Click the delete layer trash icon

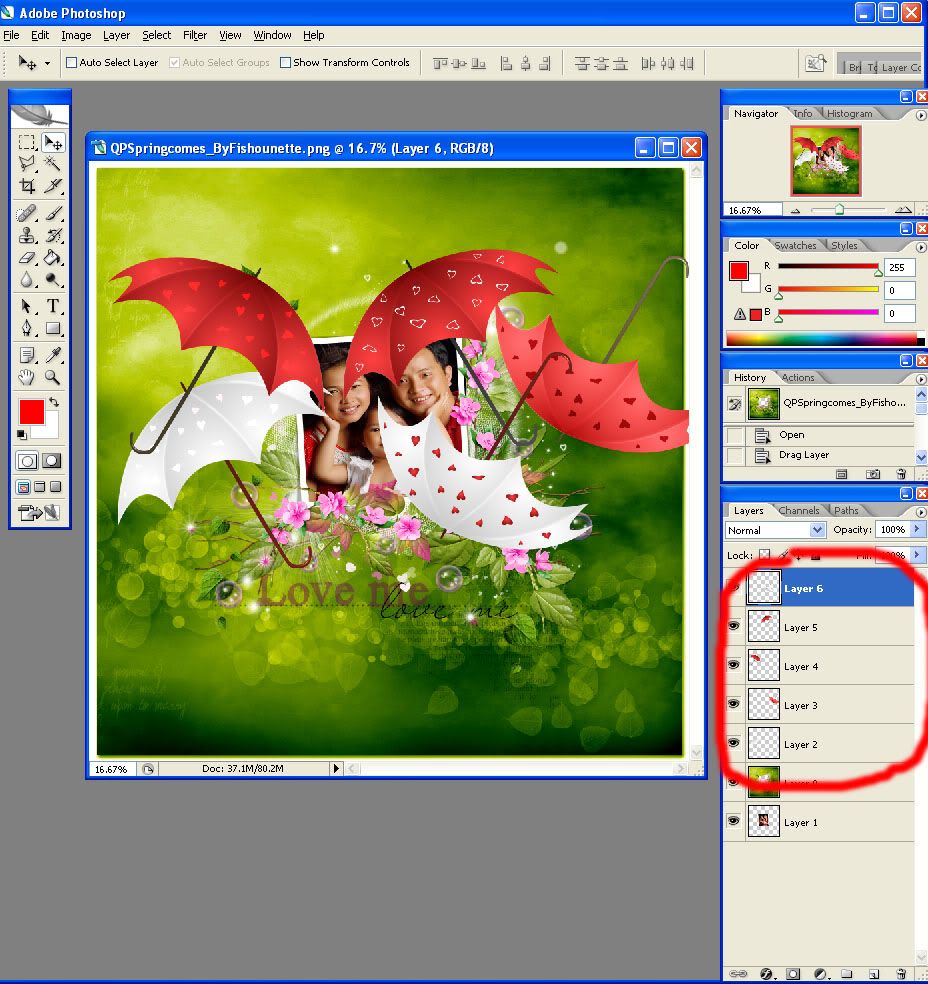click(900, 973)
